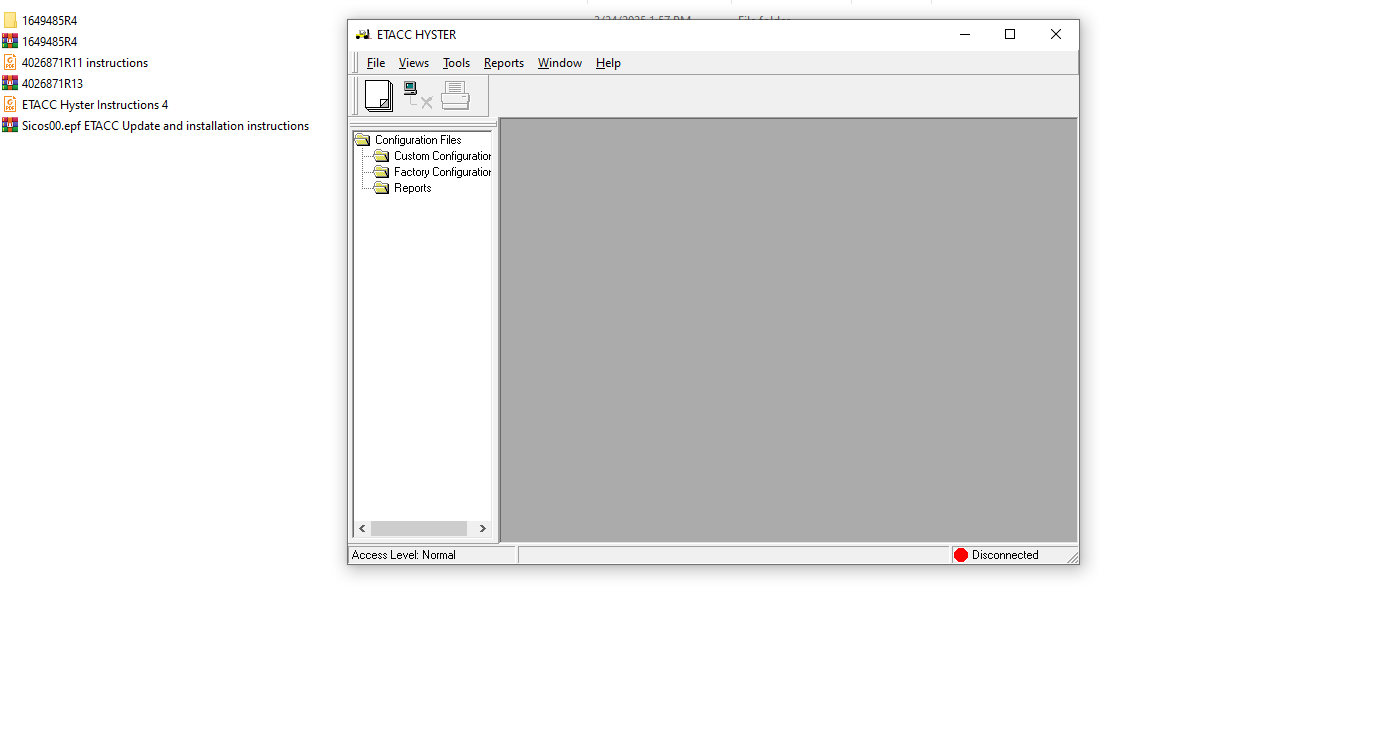Click the disconnect computer toolbar icon
The image size is (1377, 730).
(x=418, y=95)
